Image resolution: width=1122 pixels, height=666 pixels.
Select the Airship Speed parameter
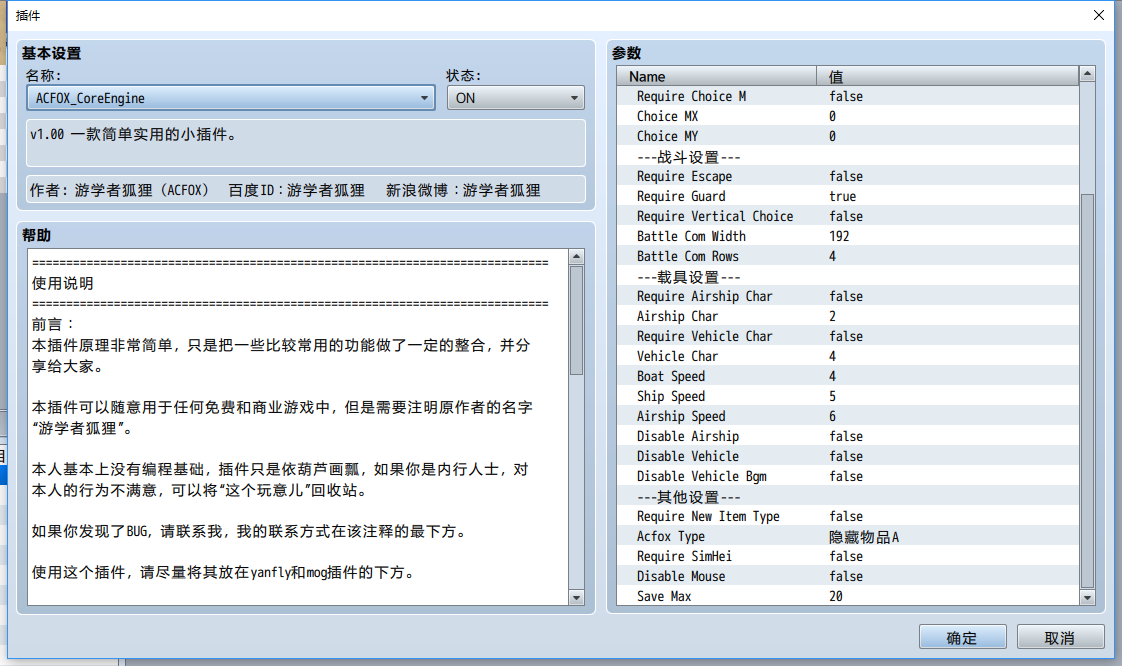[x=848, y=416]
